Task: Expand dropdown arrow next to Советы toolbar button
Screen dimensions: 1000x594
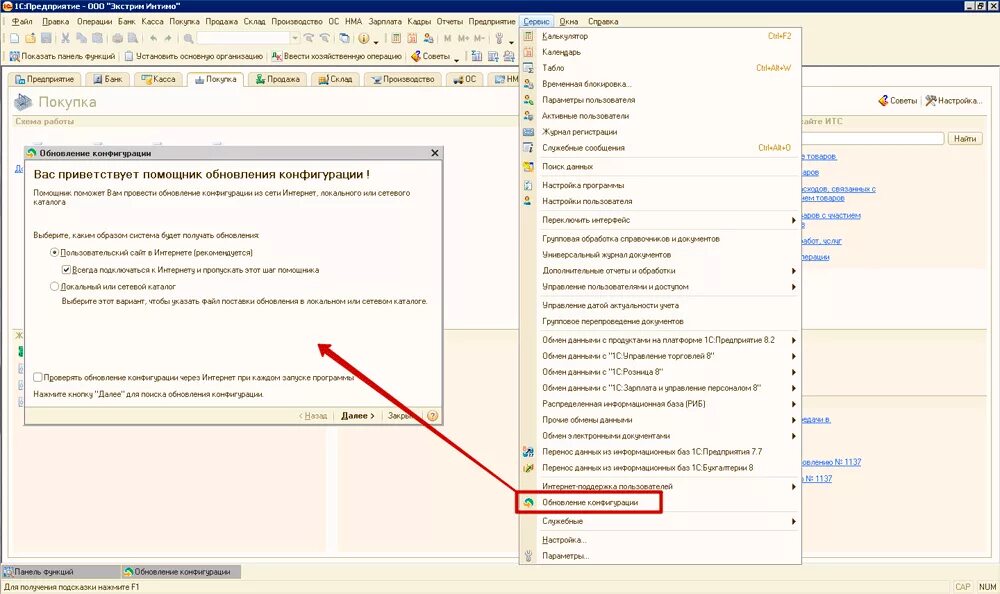Action: point(456,59)
